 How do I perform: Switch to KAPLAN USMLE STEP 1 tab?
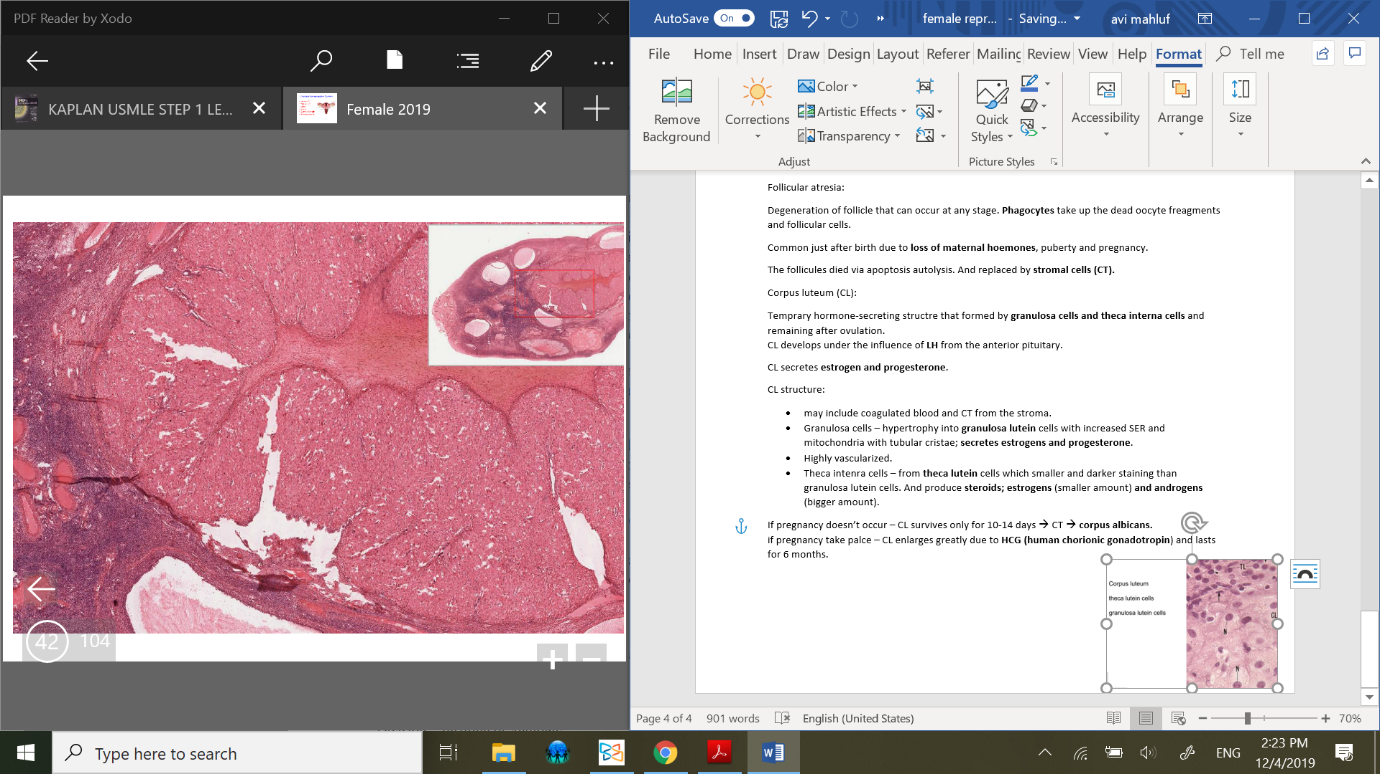[x=140, y=109]
